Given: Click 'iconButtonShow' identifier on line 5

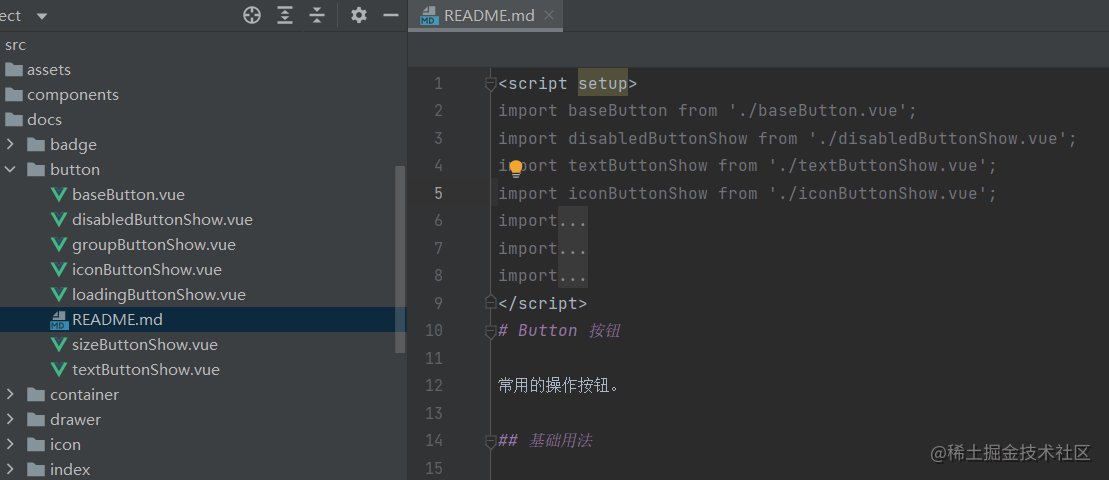Looking at the screenshot, I should click(638, 194).
